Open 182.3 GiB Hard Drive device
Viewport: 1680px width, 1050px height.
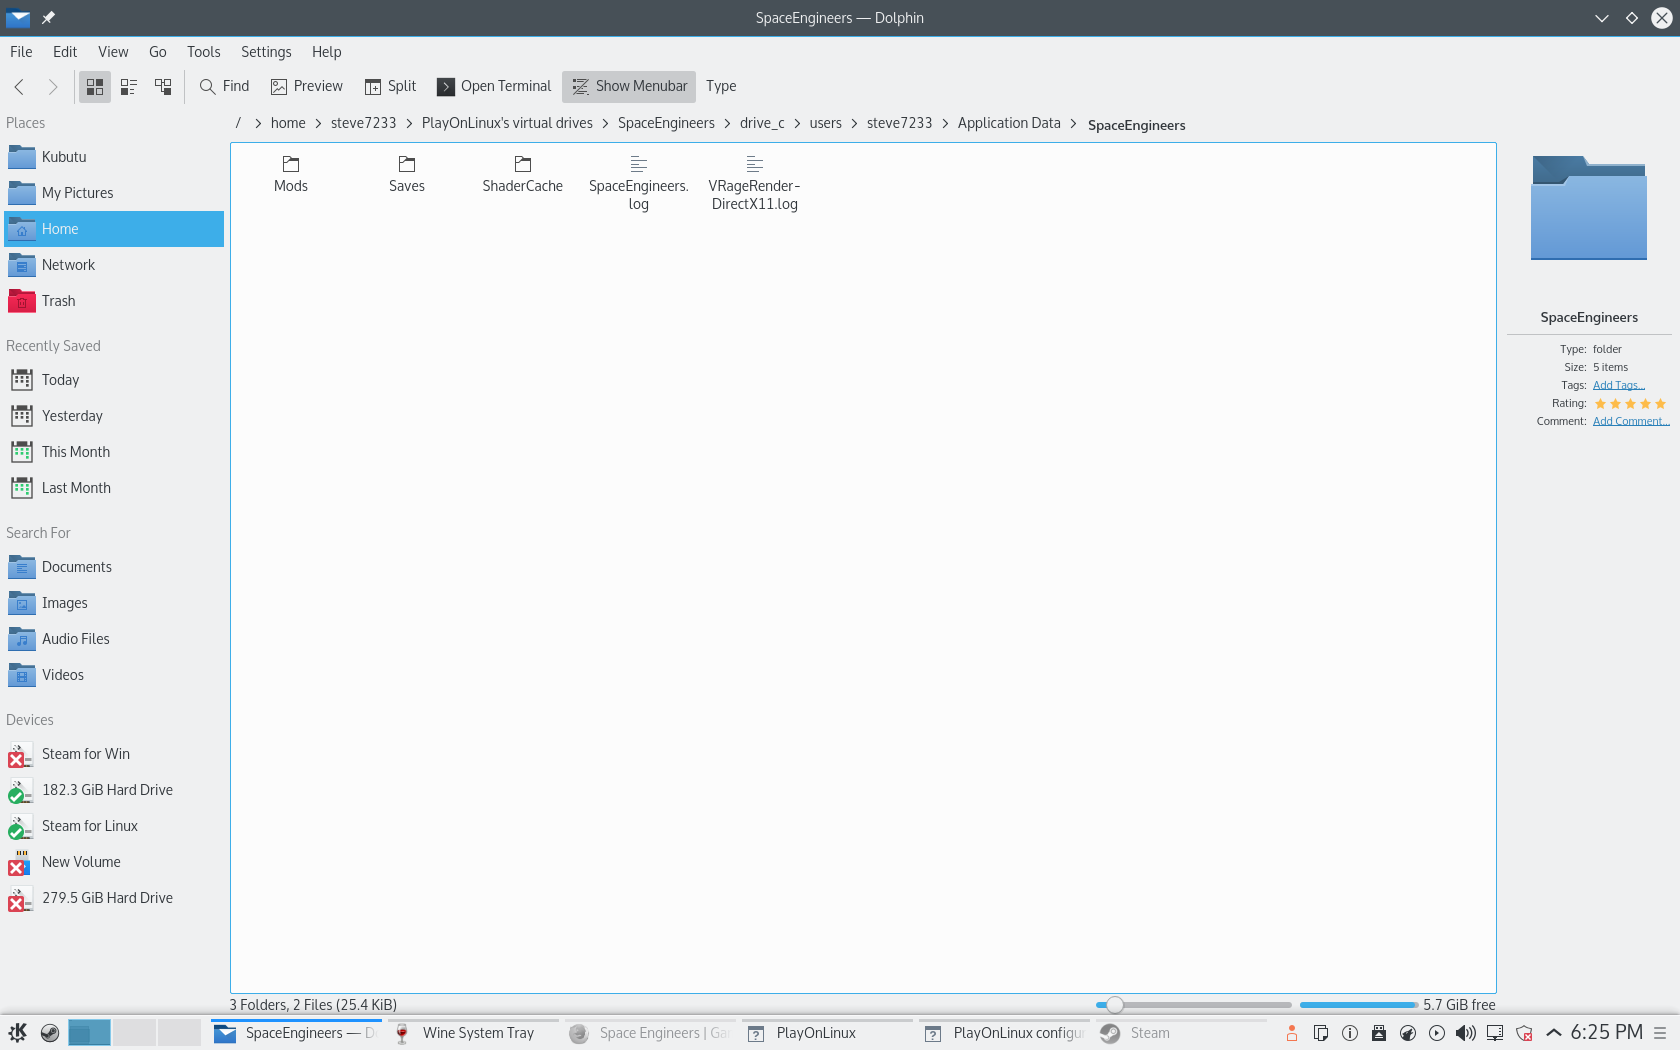coord(114,790)
